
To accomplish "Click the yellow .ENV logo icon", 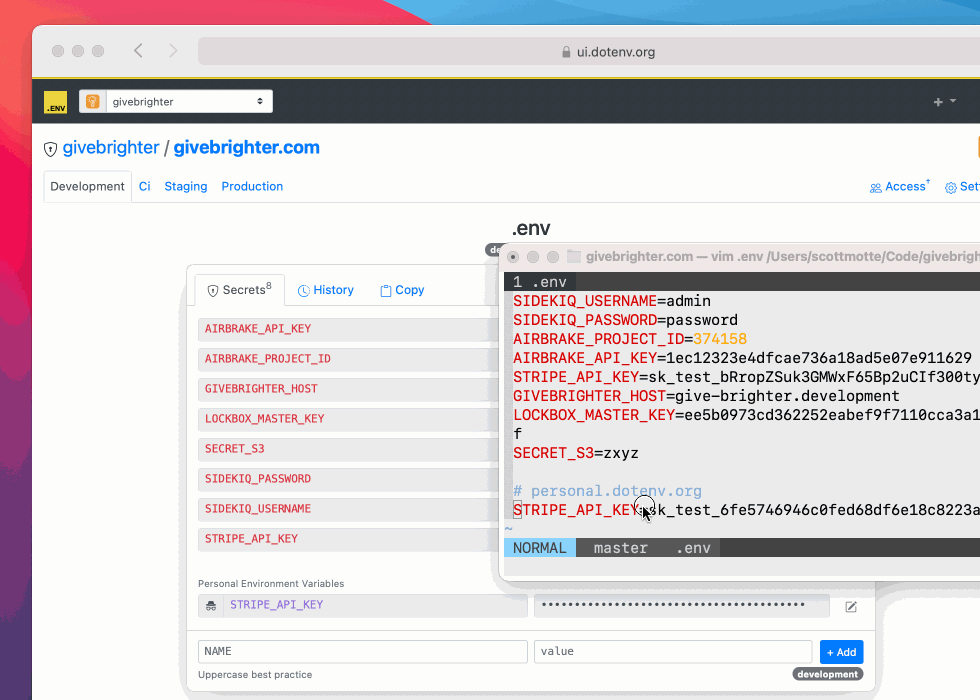I will pyautogui.click(x=56, y=102).
